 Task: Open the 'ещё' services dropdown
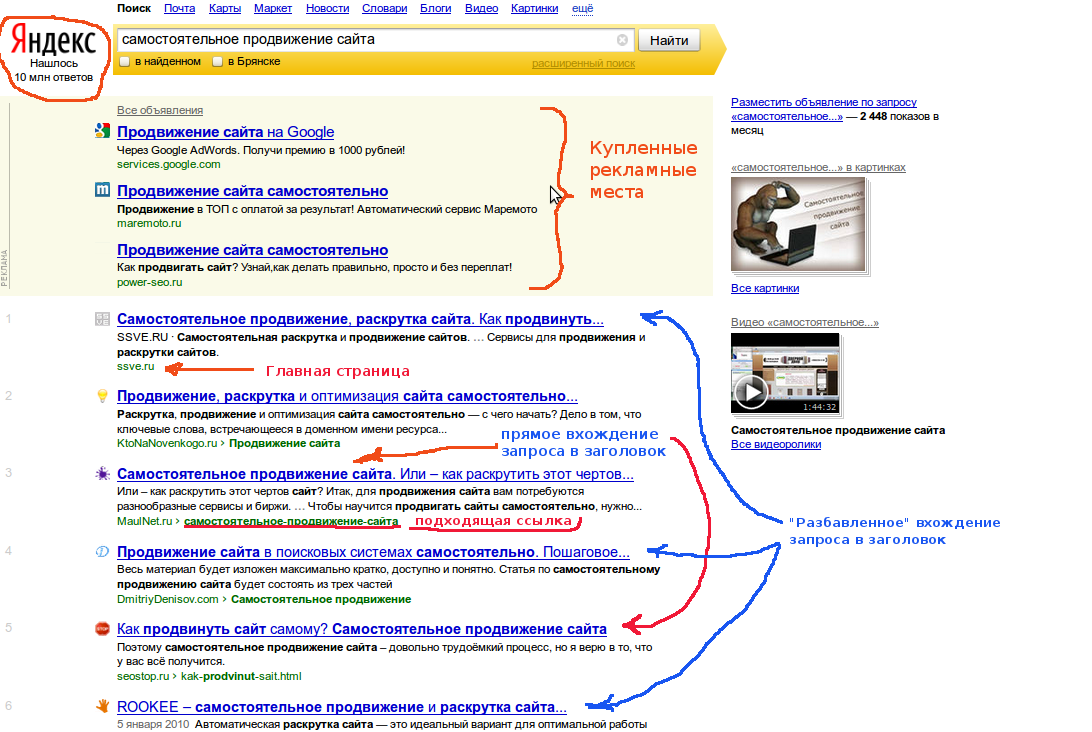[582, 8]
